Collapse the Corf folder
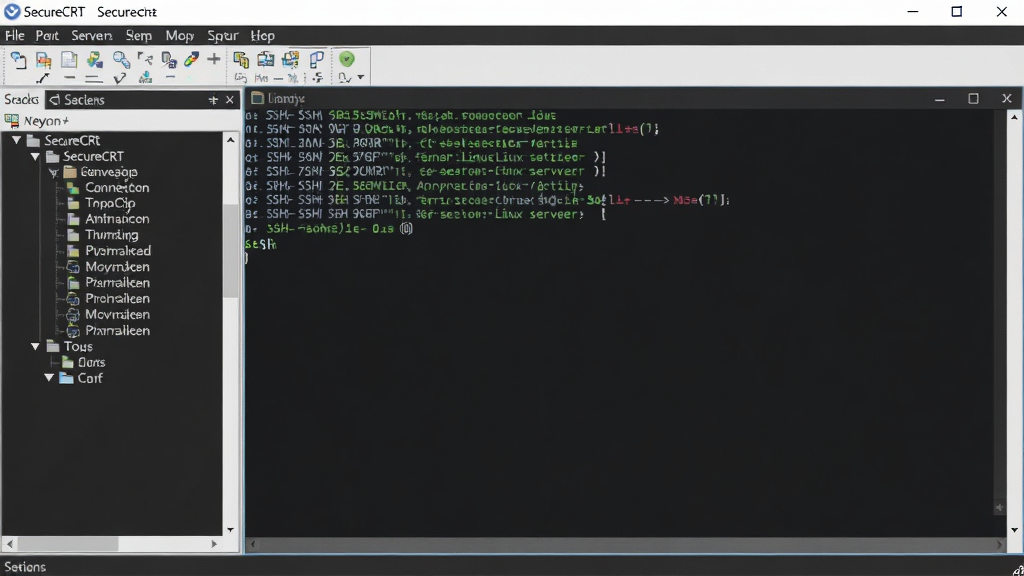 (x=49, y=377)
